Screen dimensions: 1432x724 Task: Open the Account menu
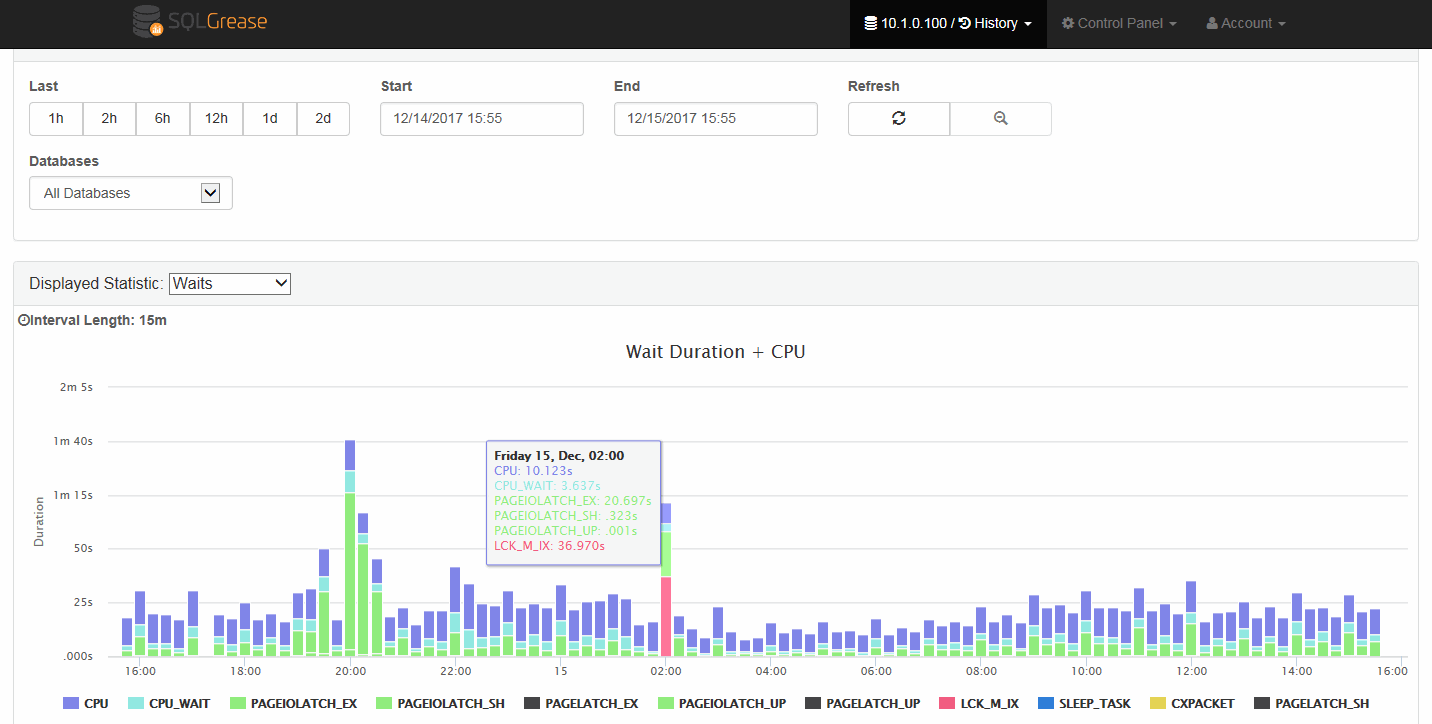1244,22
